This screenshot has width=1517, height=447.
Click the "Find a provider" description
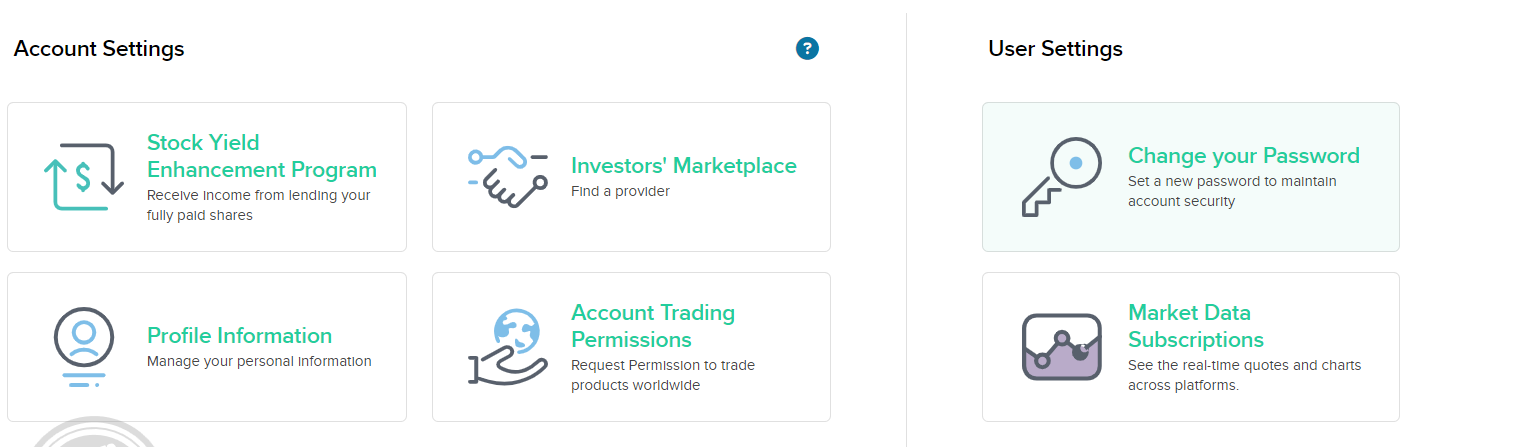coord(620,191)
